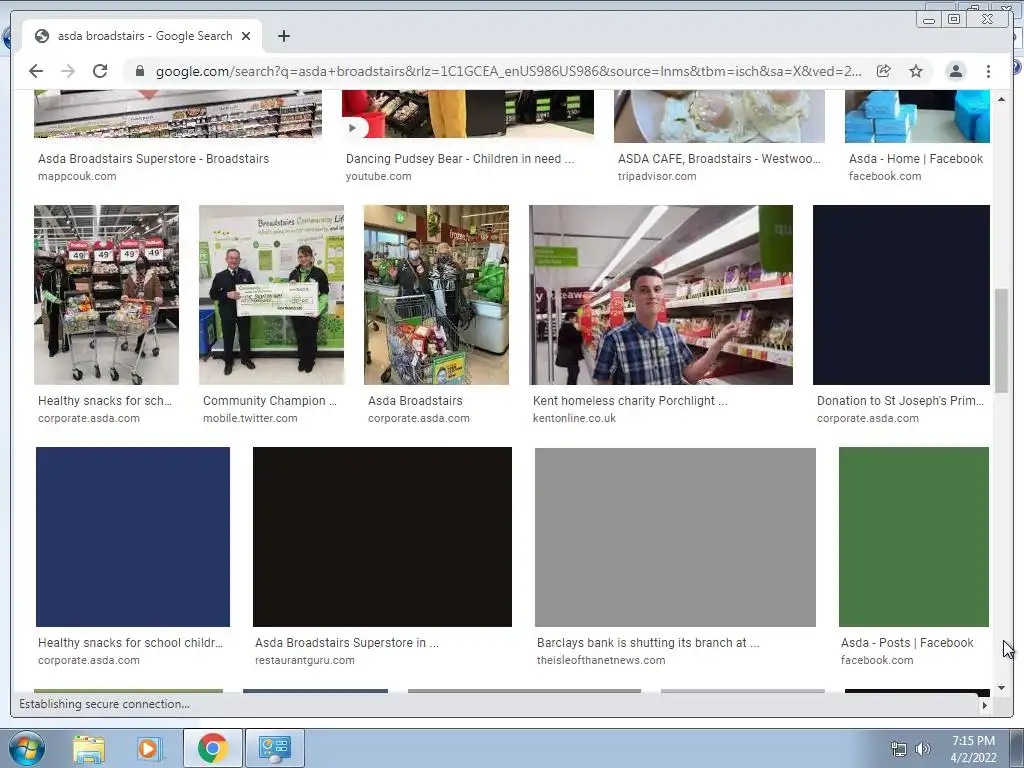Screen dimensions: 1024x768
Task: View site security lock info
Action: [139, 71]
